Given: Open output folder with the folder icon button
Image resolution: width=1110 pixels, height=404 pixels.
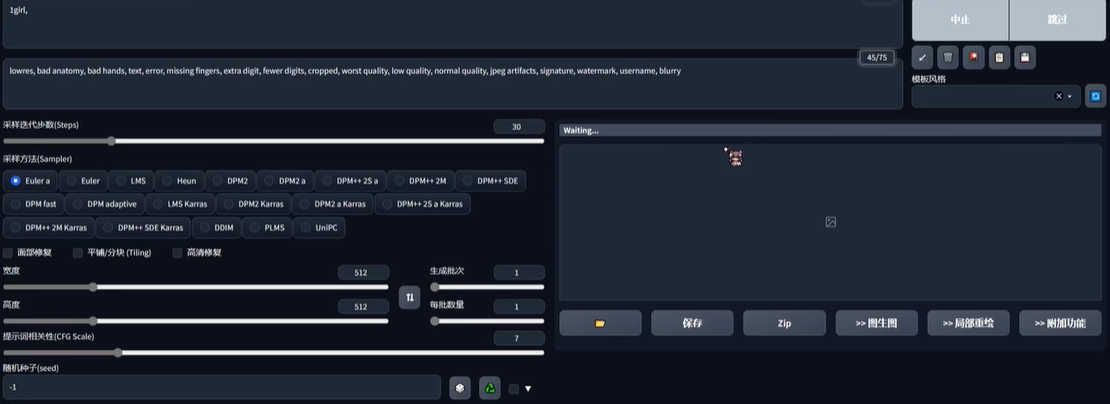Looking at the screenshot, I should tap(600, 323).
